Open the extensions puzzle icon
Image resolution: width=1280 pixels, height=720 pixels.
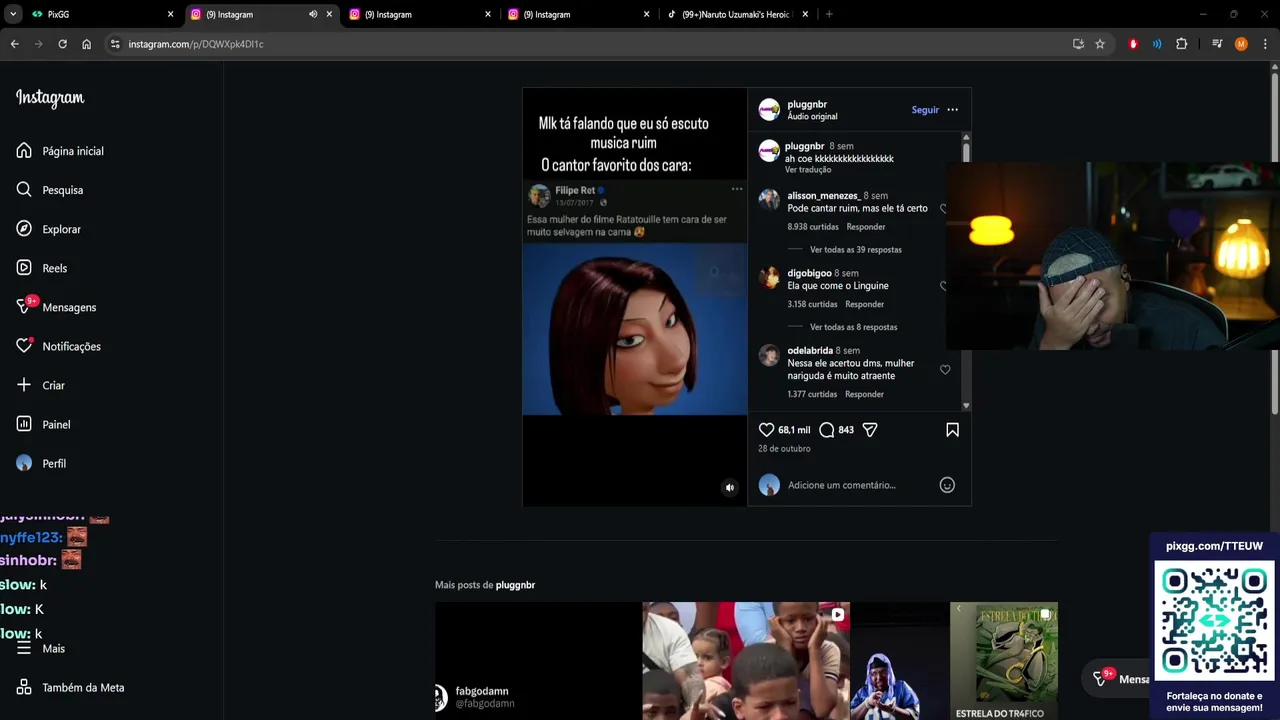1181,44
